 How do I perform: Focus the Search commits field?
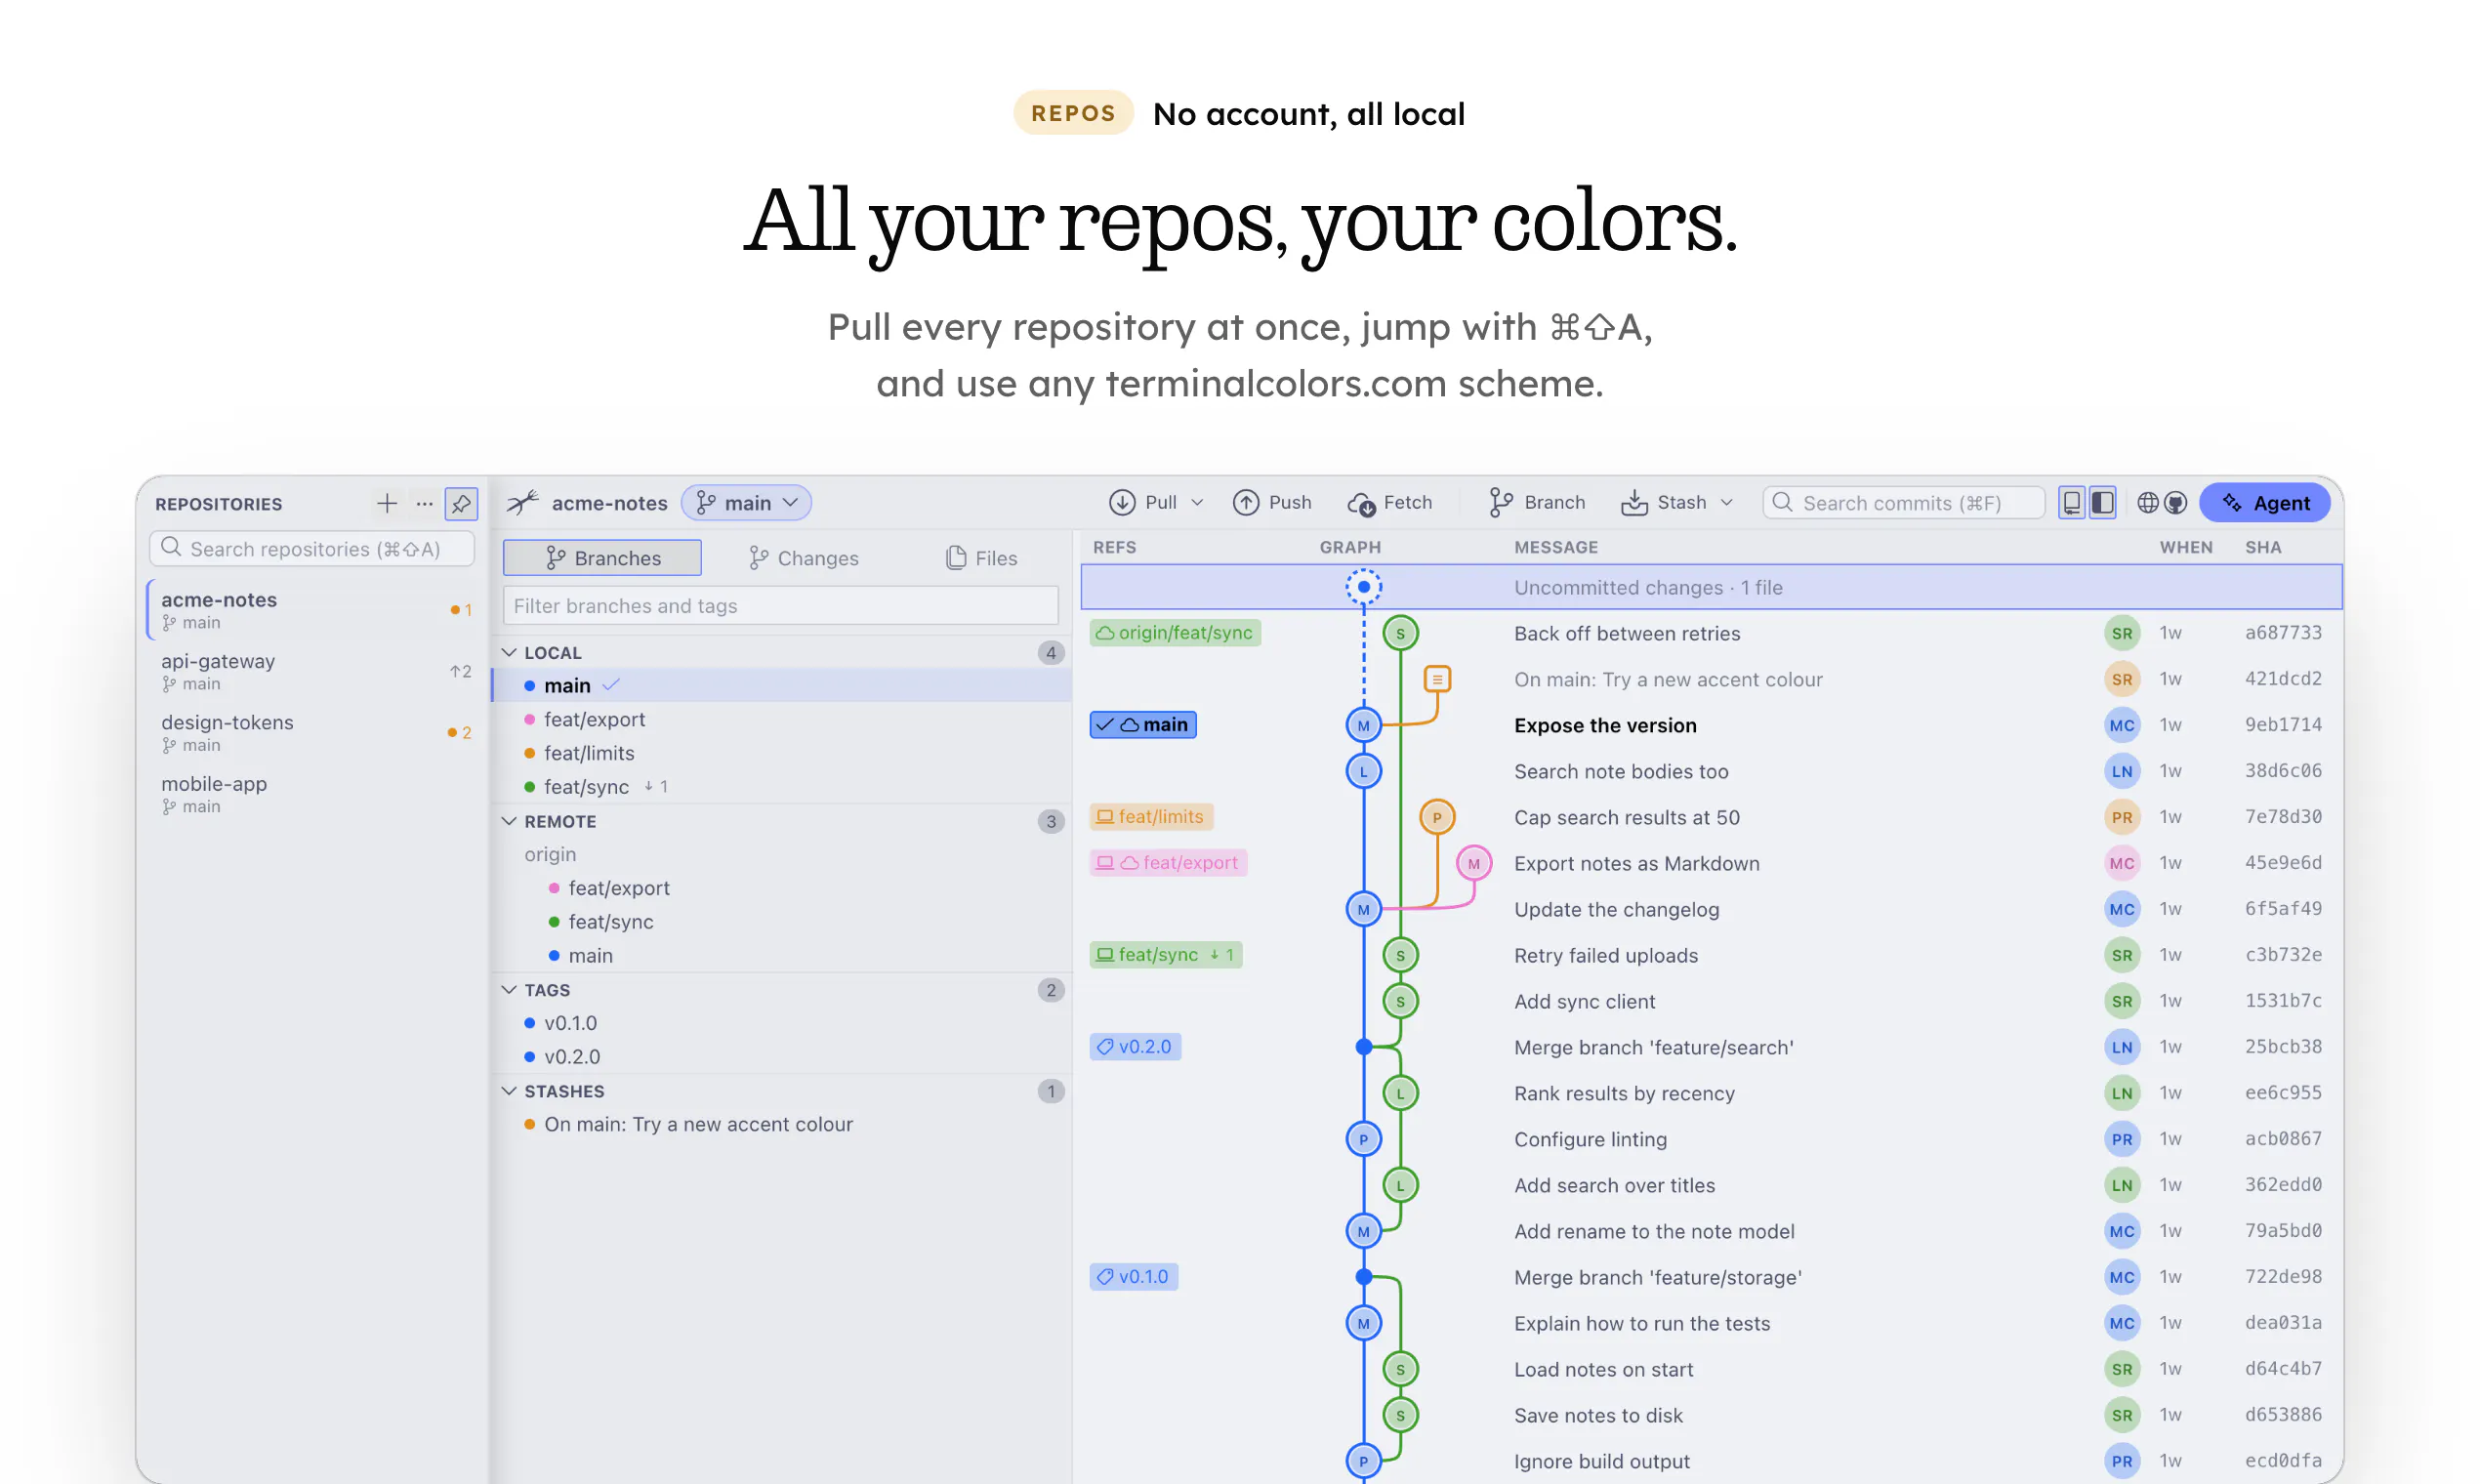pyautogui.click(x=1903, y=502)
